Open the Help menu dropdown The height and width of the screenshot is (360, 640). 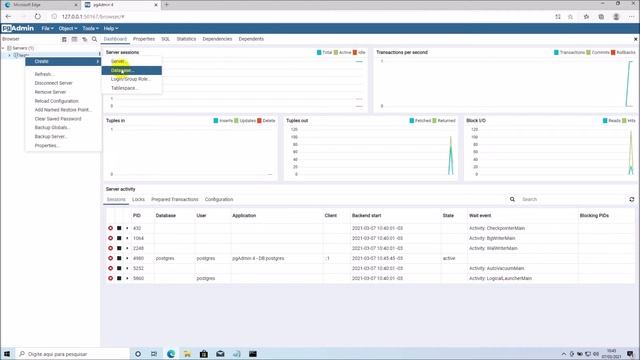(111, 28)
